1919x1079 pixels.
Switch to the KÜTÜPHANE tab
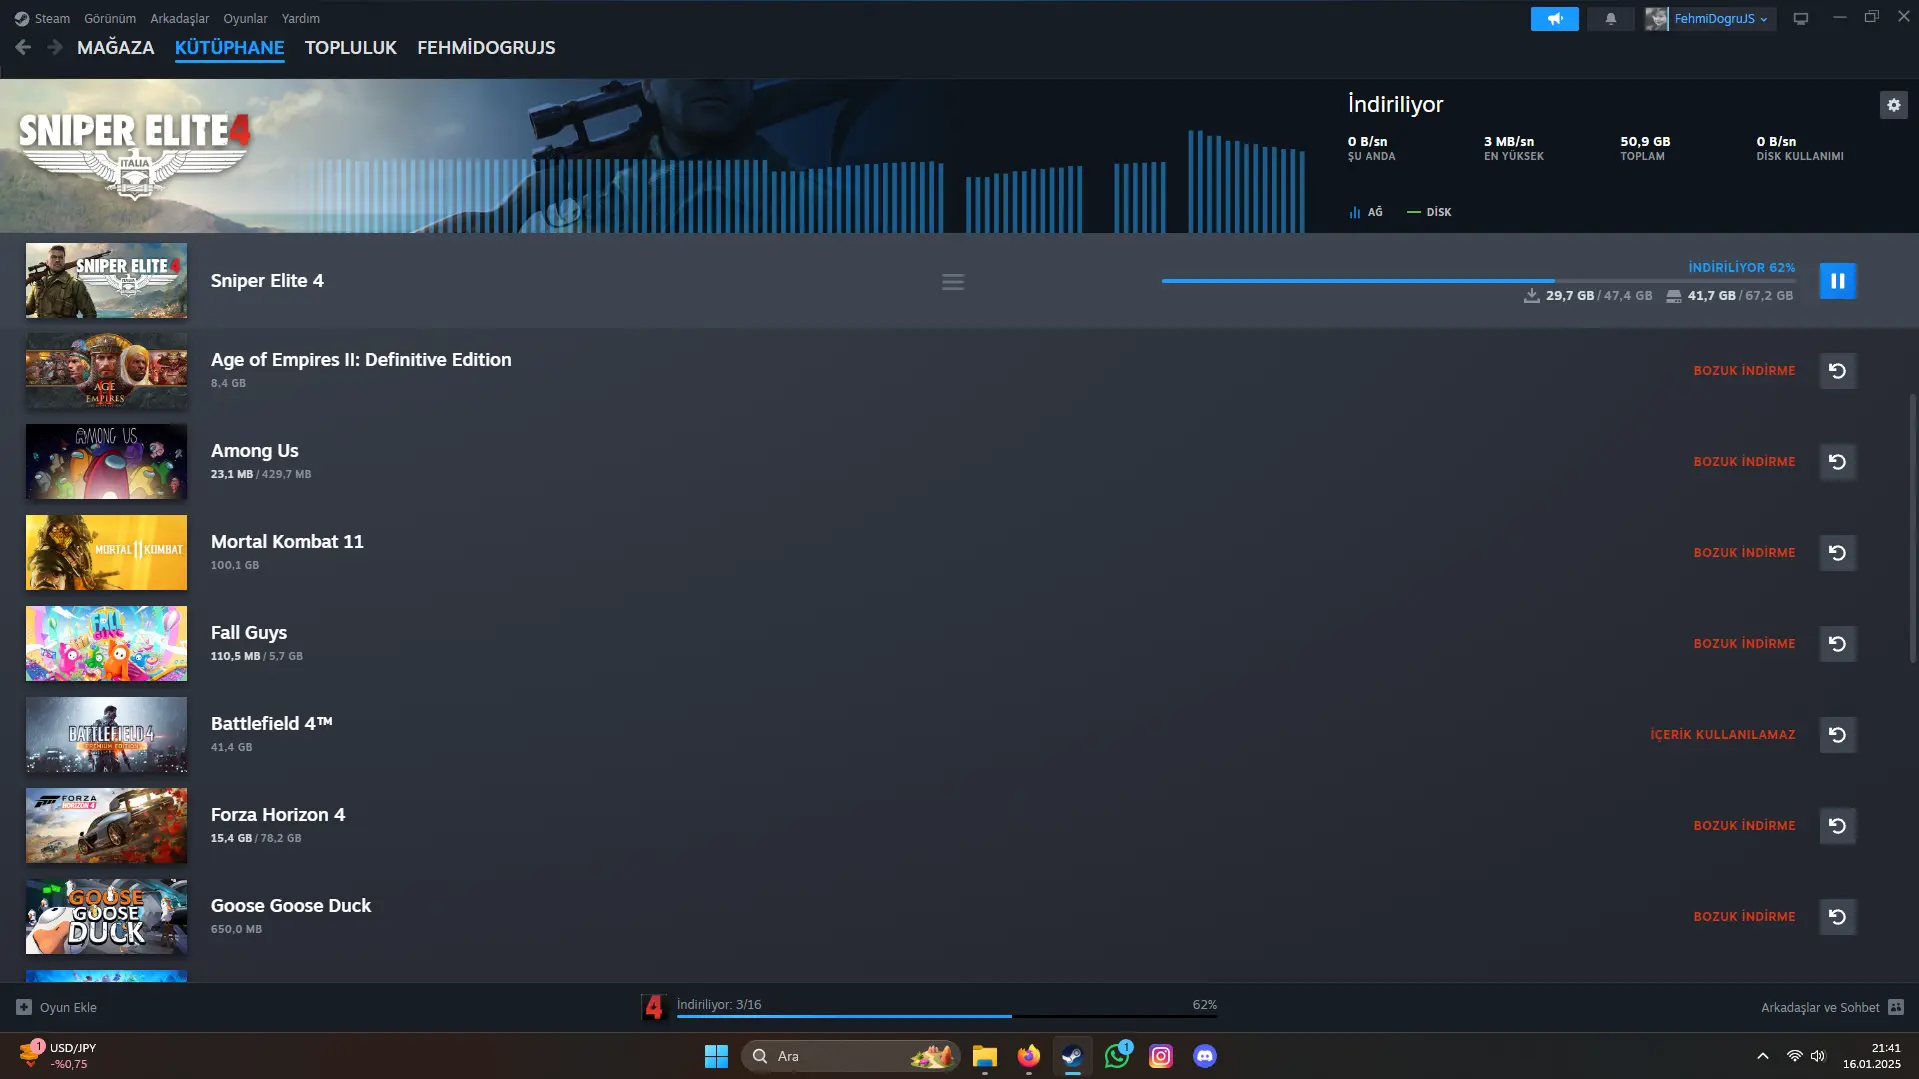click(229, 47)
